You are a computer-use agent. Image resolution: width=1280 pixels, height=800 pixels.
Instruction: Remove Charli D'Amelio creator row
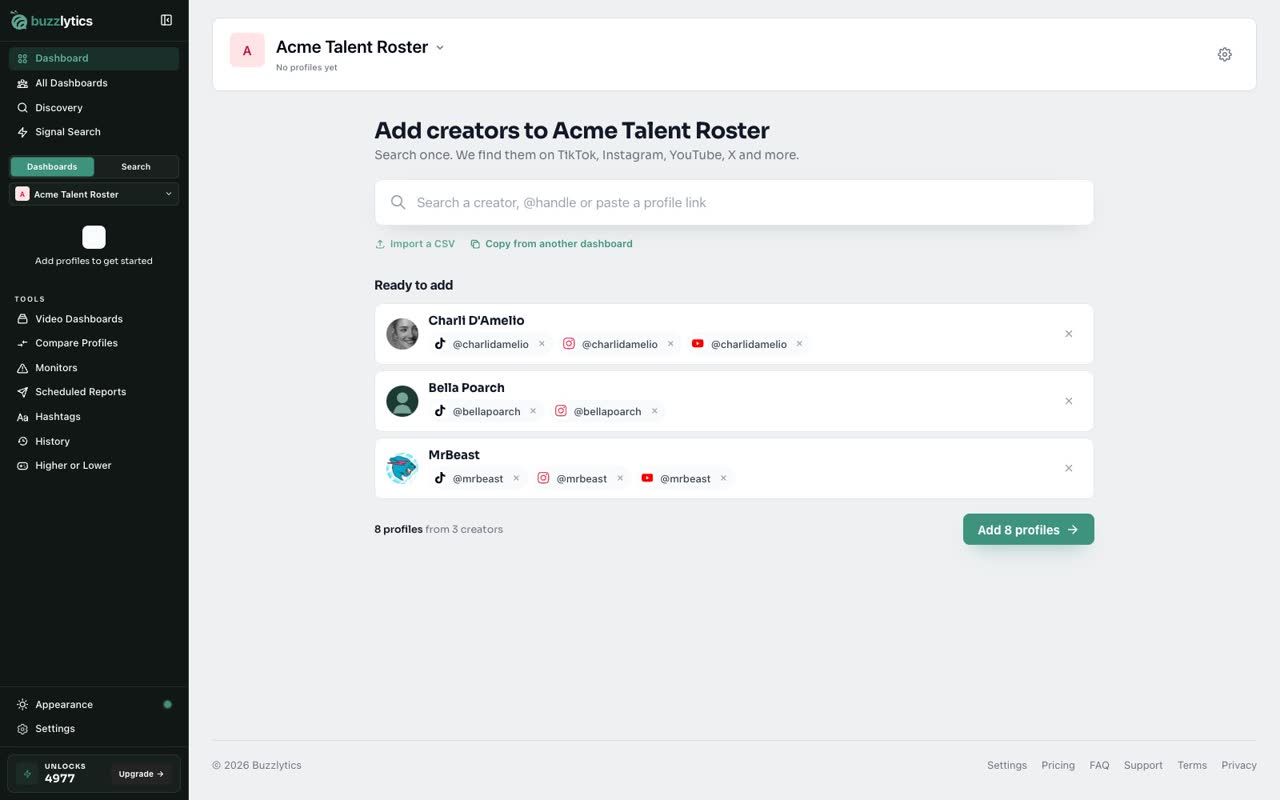[1068, 334]
